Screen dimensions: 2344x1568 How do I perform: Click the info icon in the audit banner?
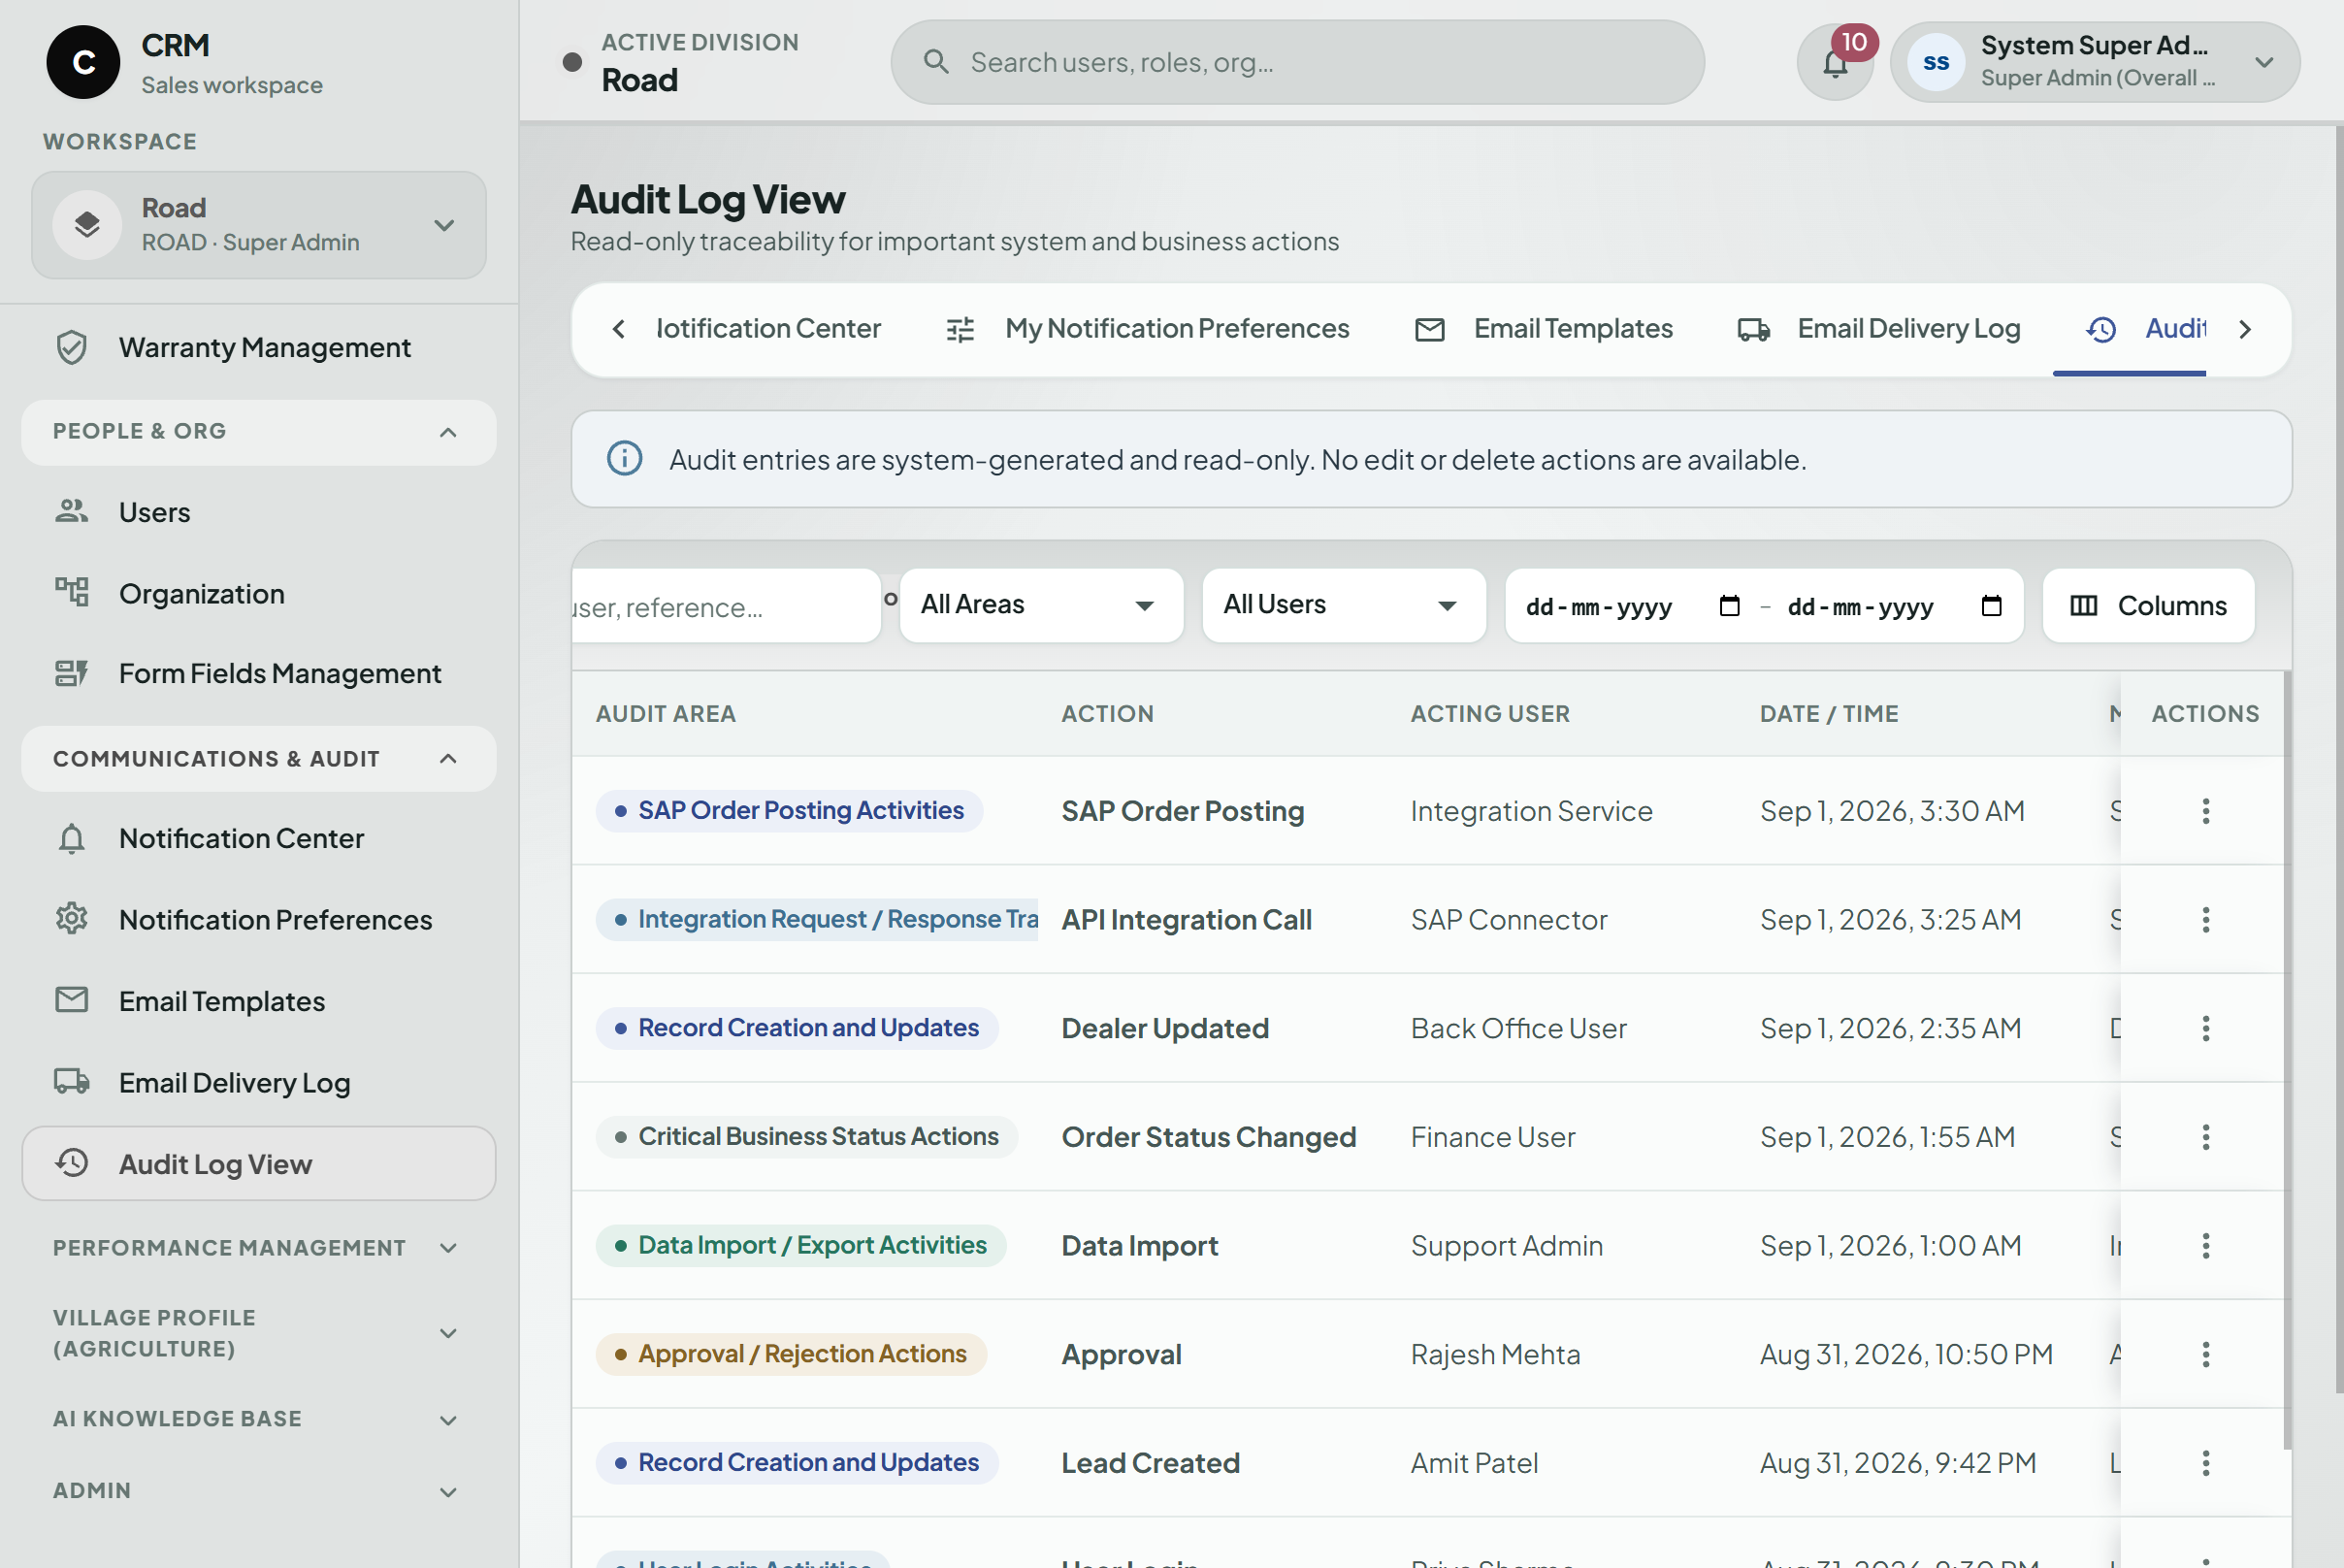pyautogui.click(x=625, y=459)
